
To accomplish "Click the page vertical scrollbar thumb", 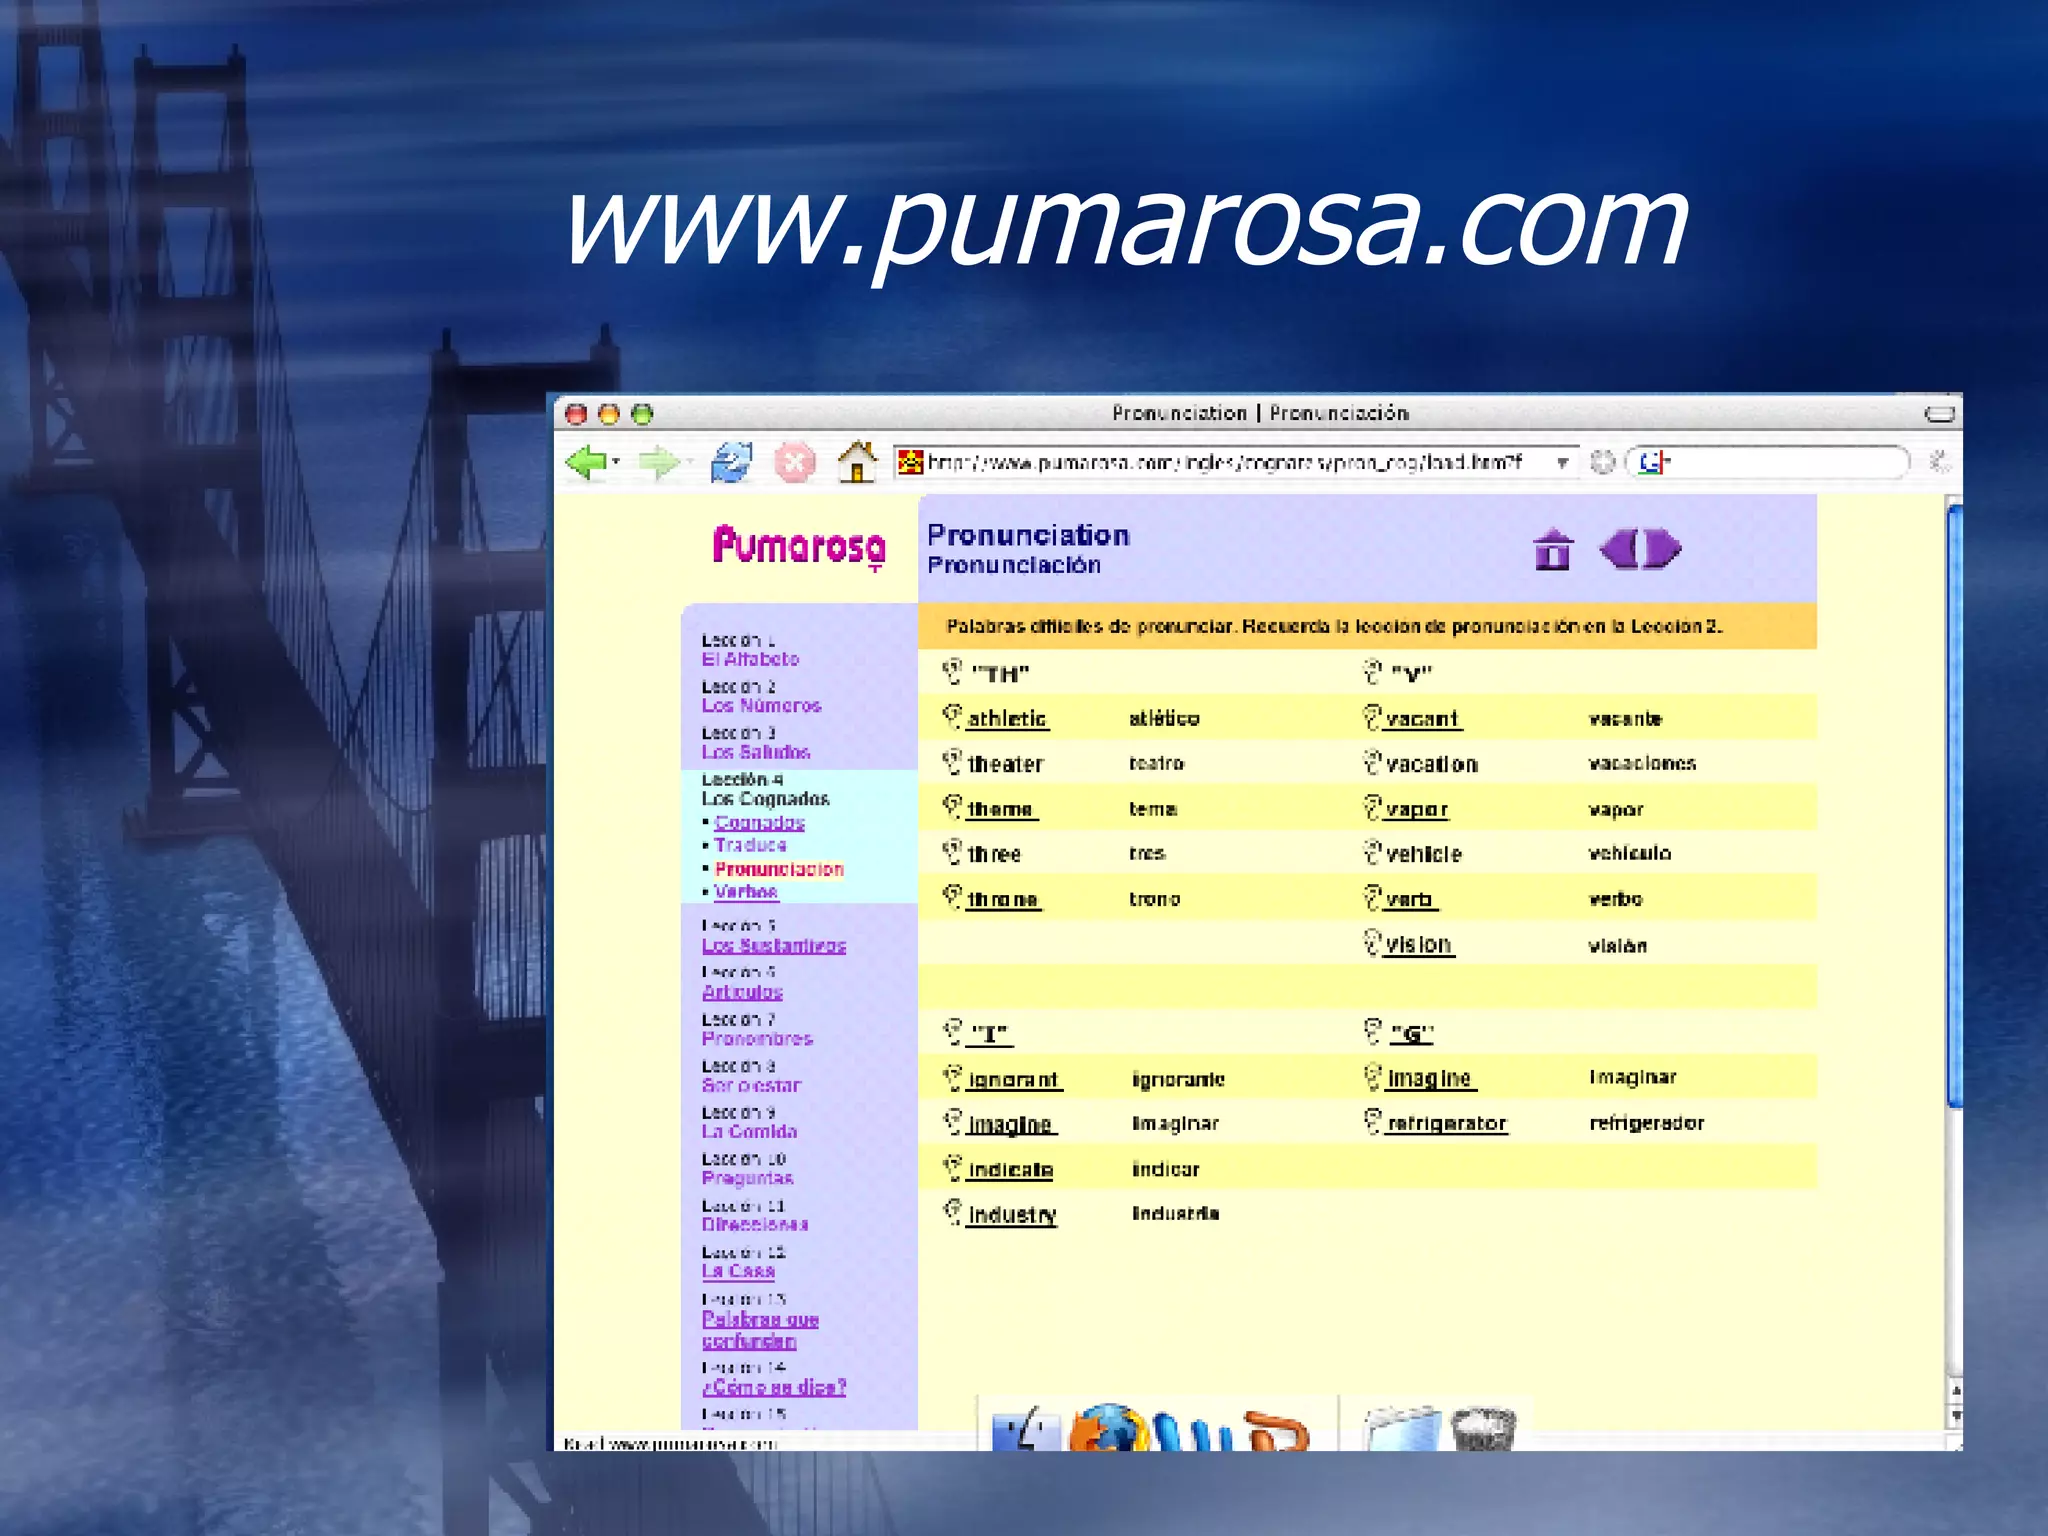I will (1955, 807).
